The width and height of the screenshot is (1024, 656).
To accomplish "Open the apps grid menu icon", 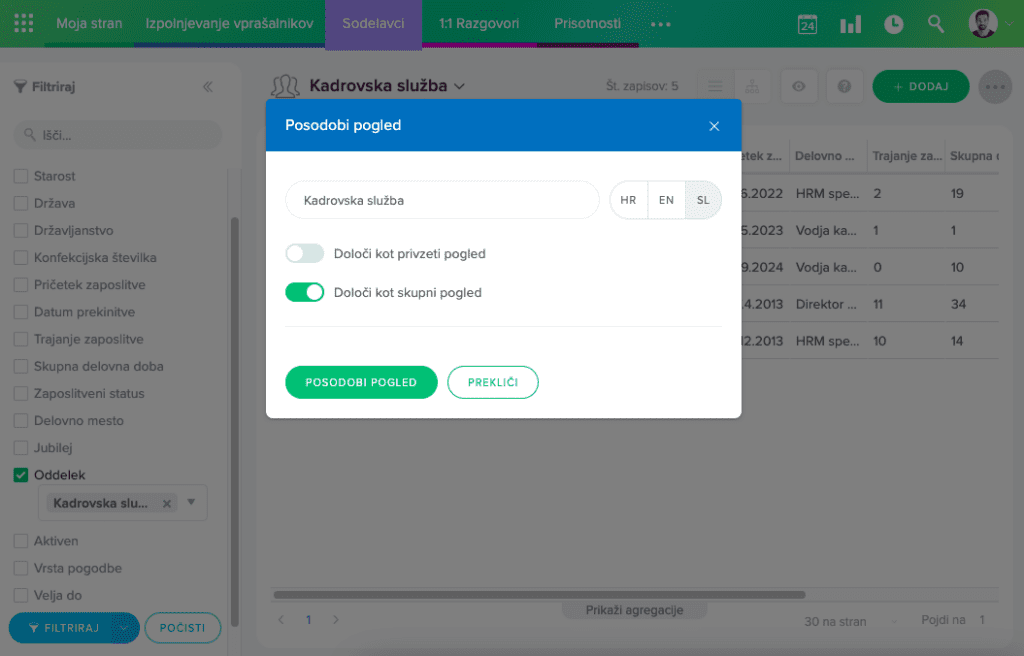I will click(x=24, y=24).
